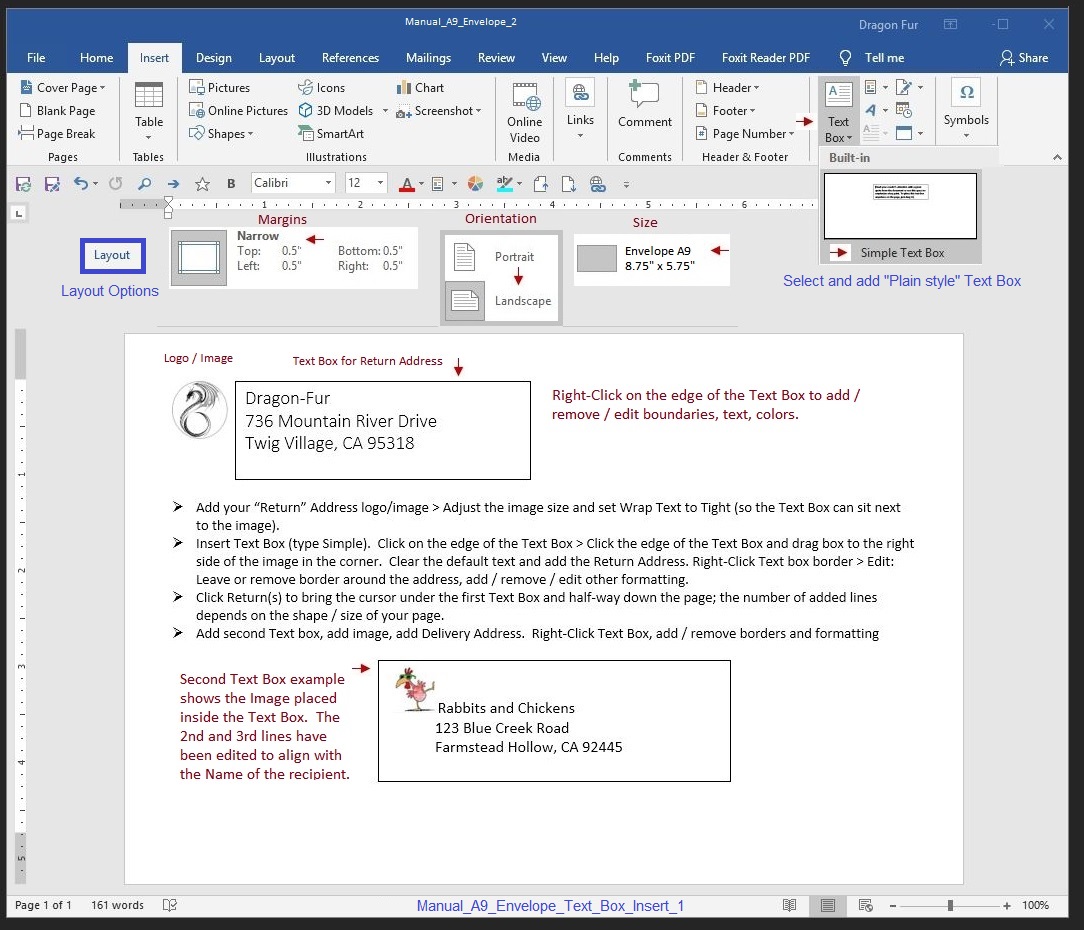1084x930 pixels.
Task: Insert the Date and Time
Action: pyautogui.click(x=904, y=110)
